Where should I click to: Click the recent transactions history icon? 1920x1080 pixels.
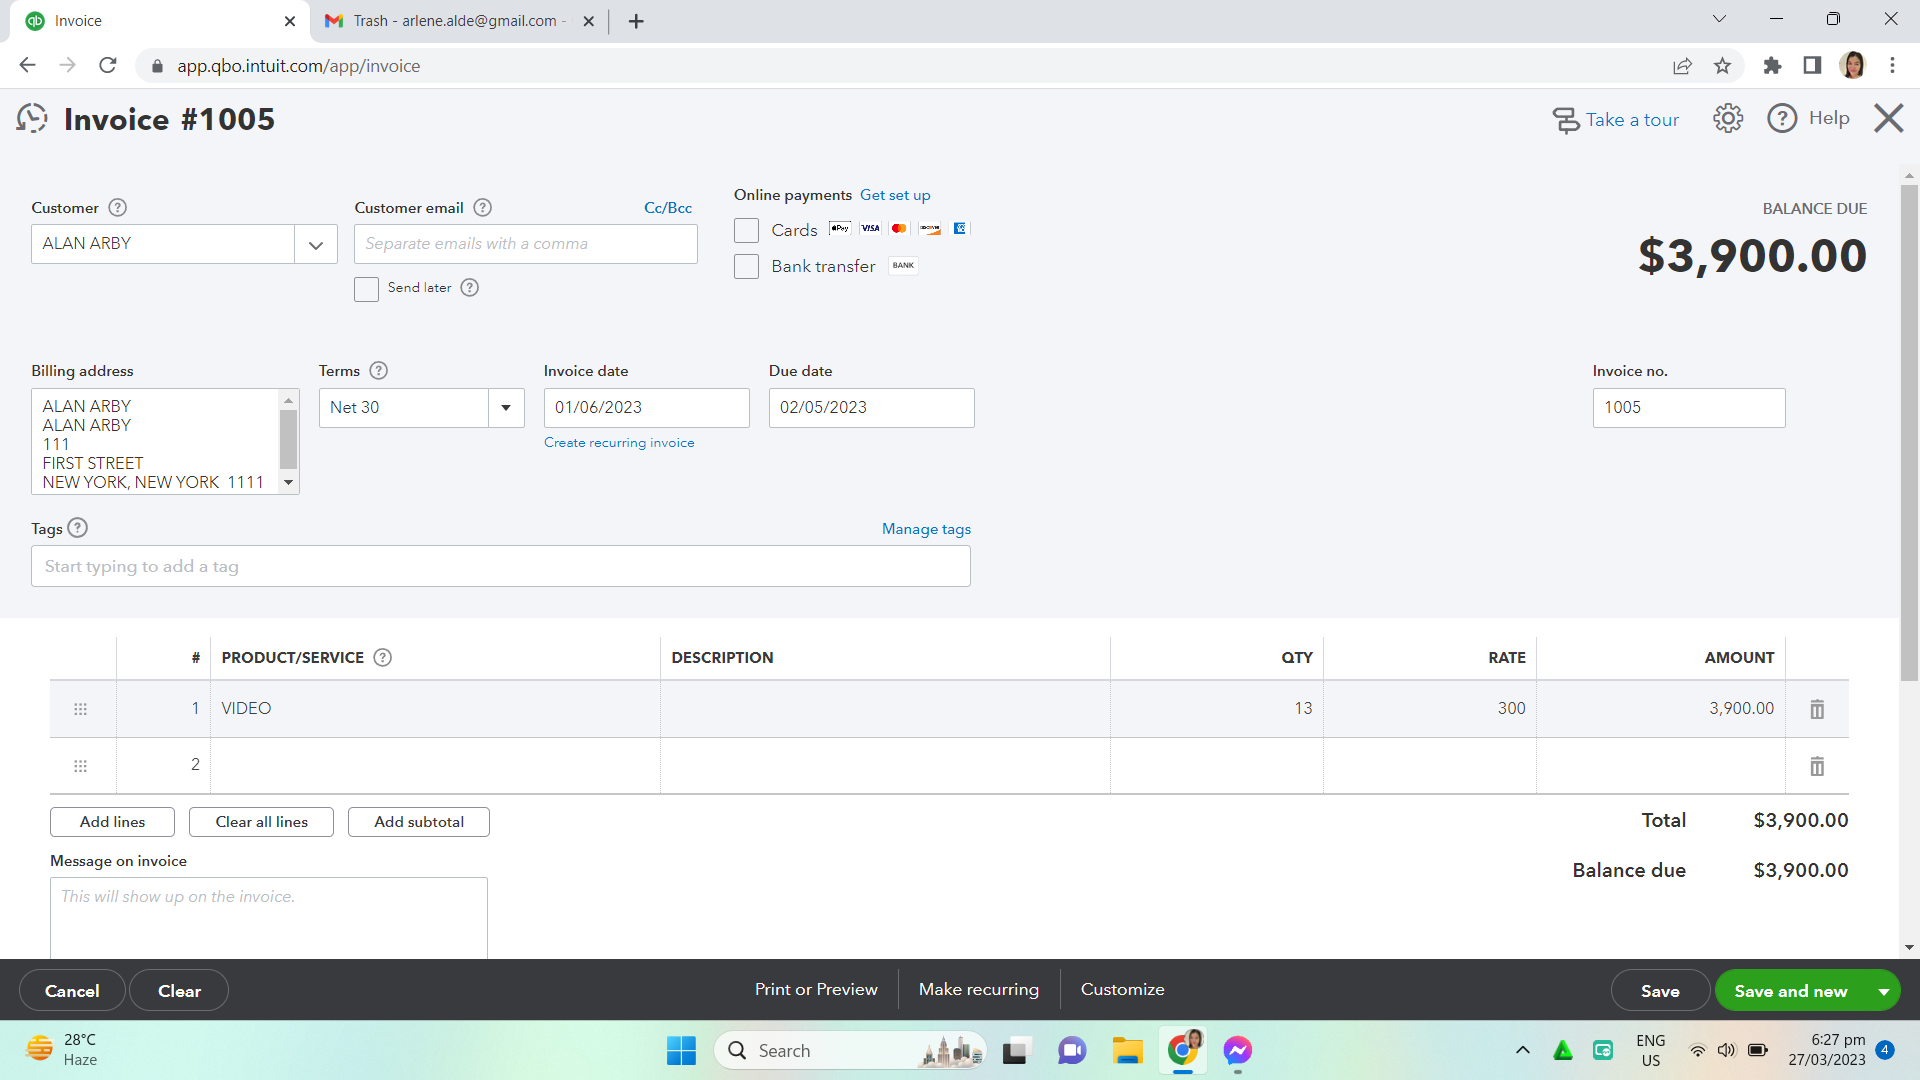(32, 119)
